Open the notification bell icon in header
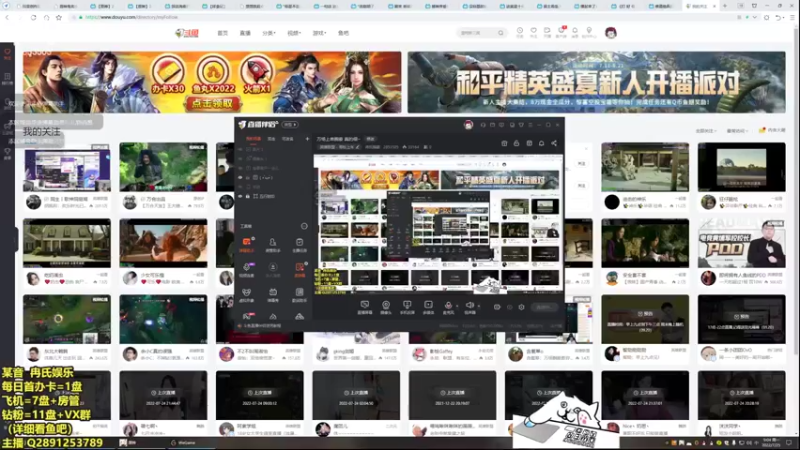Image resolution: width=800 pixels, height=450 pixels. click(574, 32)
